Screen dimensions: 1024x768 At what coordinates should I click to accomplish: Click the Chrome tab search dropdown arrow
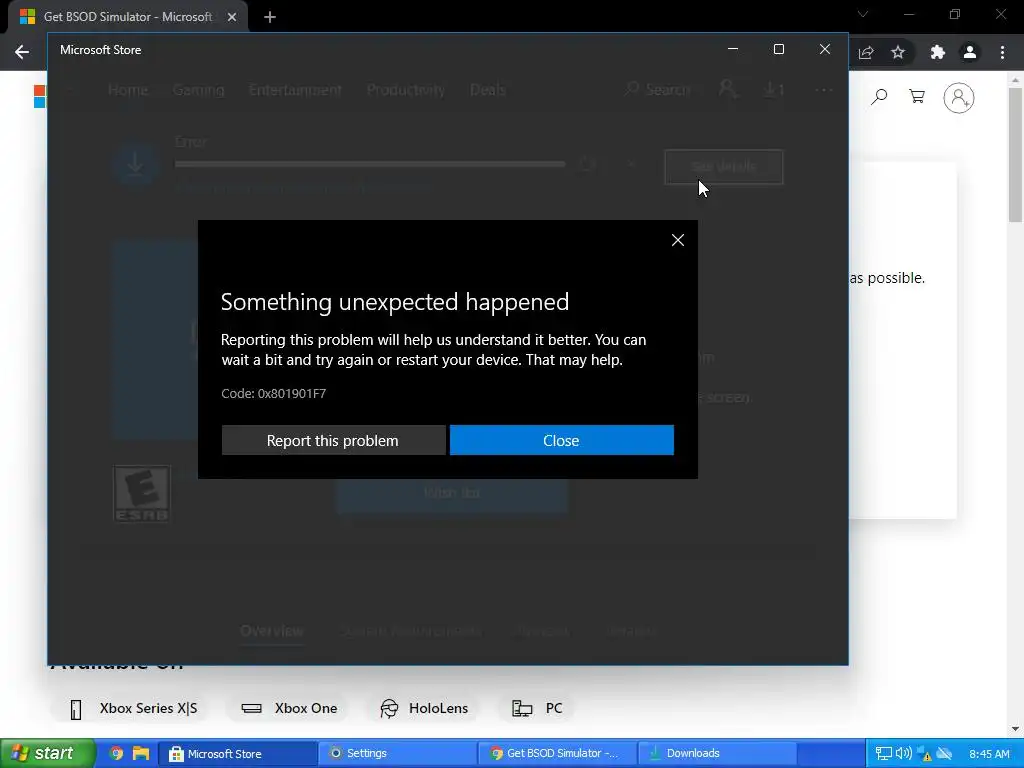(863, 14)
